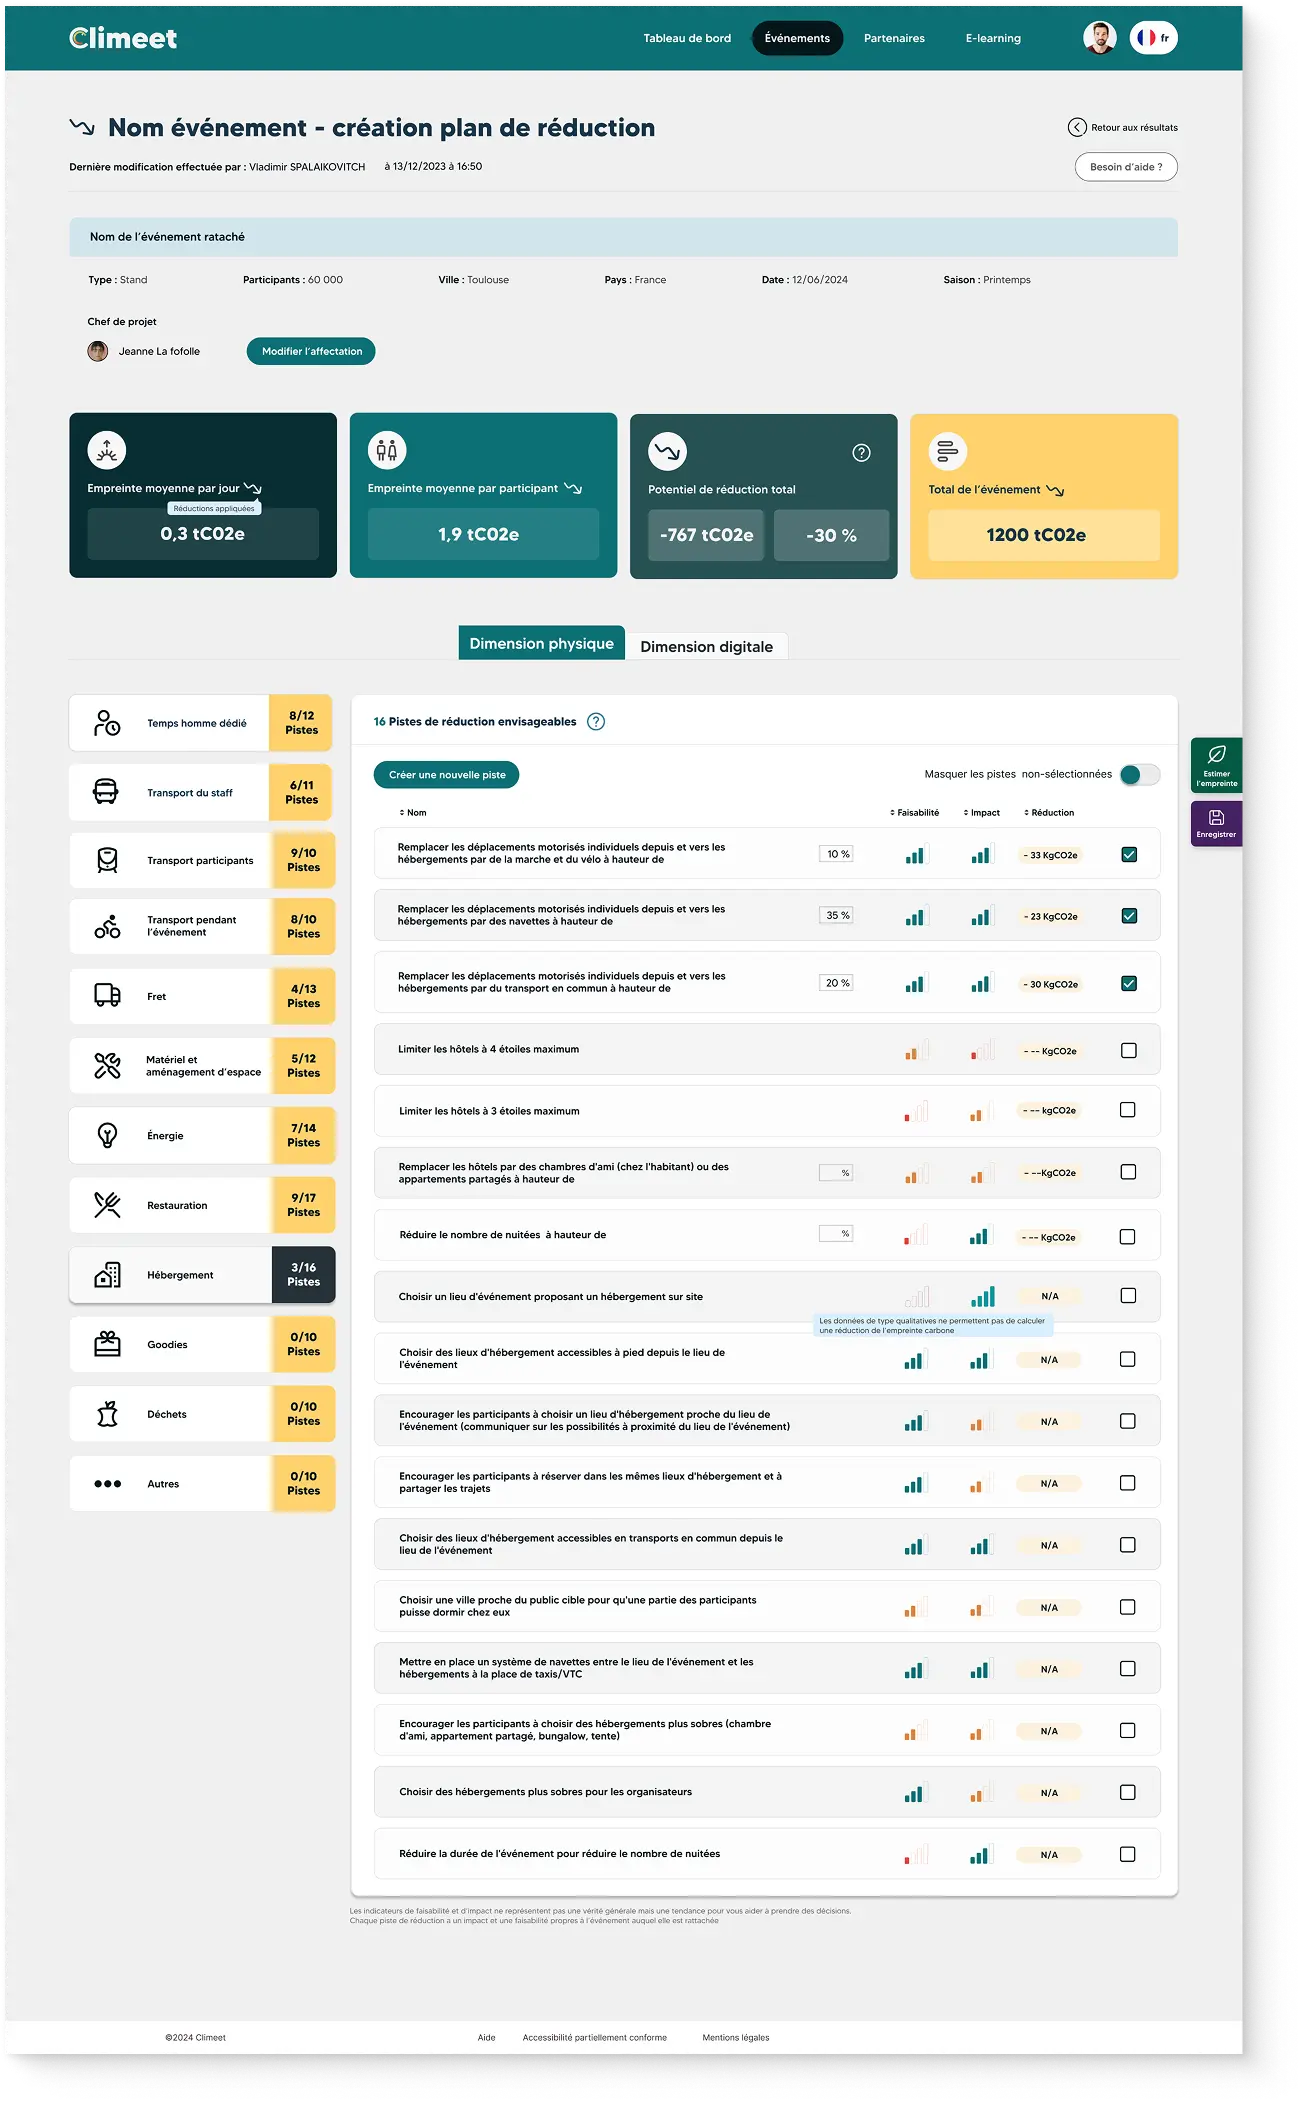
Task: Click the Empreinte moyenne par jour card icon
Action: [106, 450]
